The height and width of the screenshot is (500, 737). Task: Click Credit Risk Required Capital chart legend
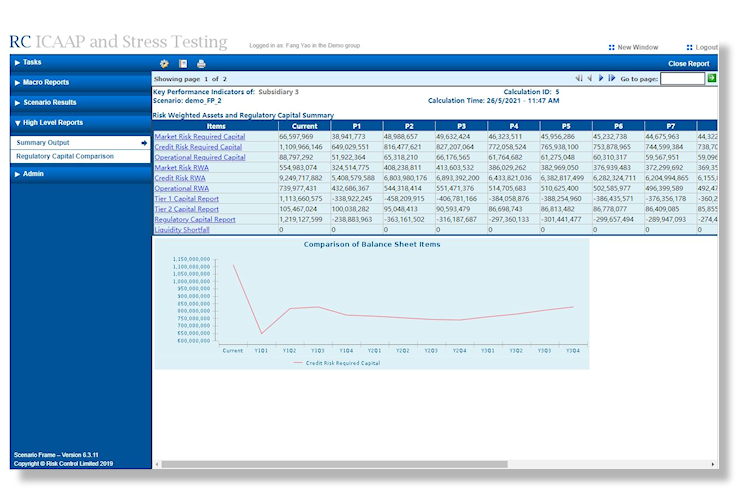[x=337, y=363]
